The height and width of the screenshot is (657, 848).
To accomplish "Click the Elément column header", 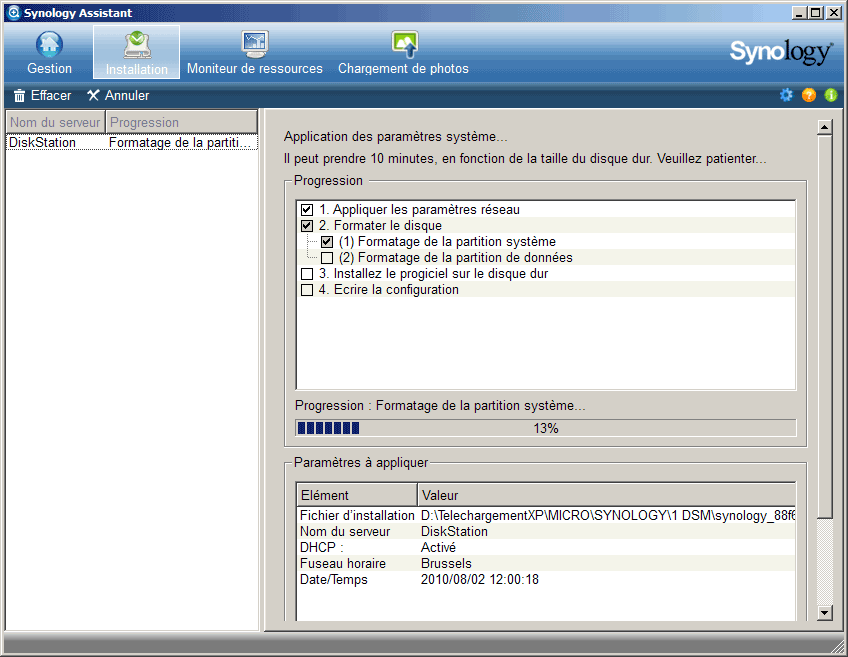I will [x=357, y=495].
